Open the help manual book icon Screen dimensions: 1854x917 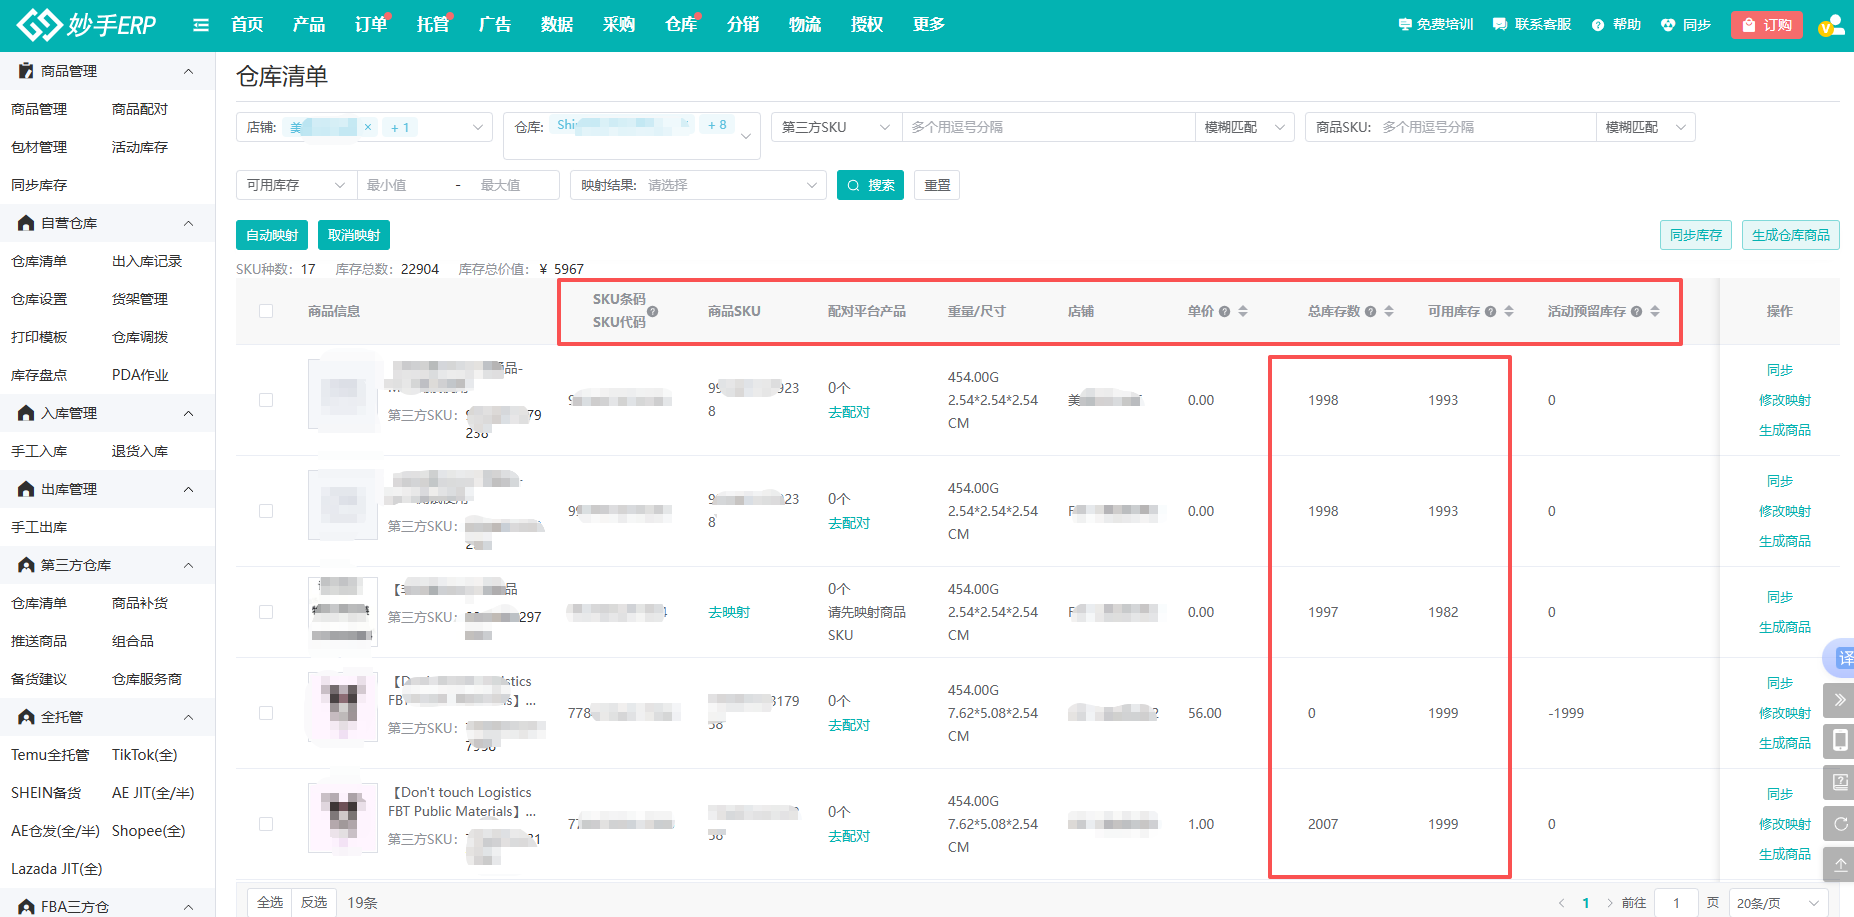click(x=1840, y=782)
